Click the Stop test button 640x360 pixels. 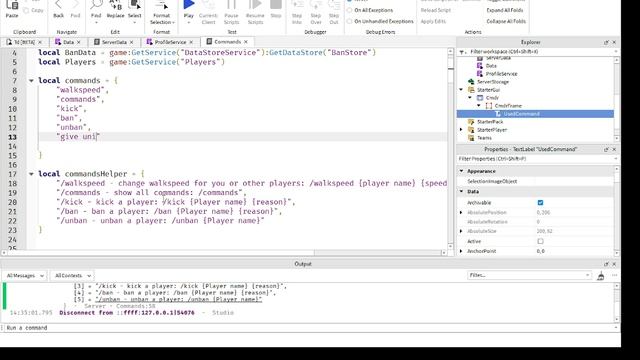(x=276, y=9)
